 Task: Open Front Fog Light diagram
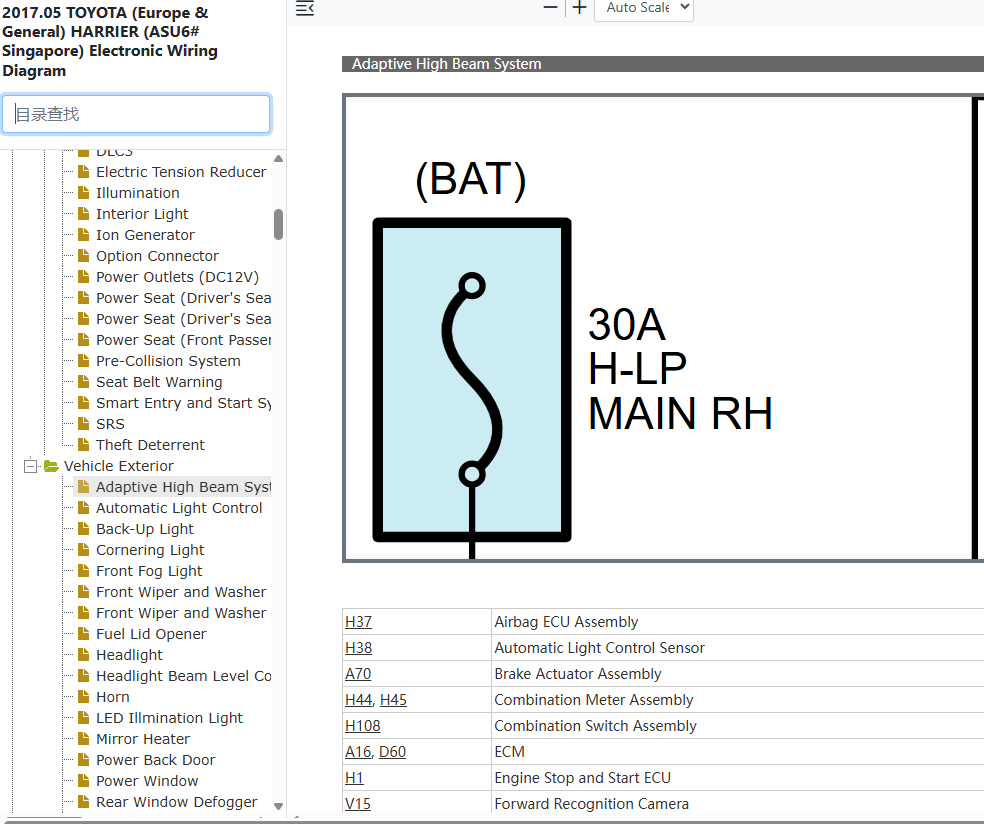click(149, 571)
